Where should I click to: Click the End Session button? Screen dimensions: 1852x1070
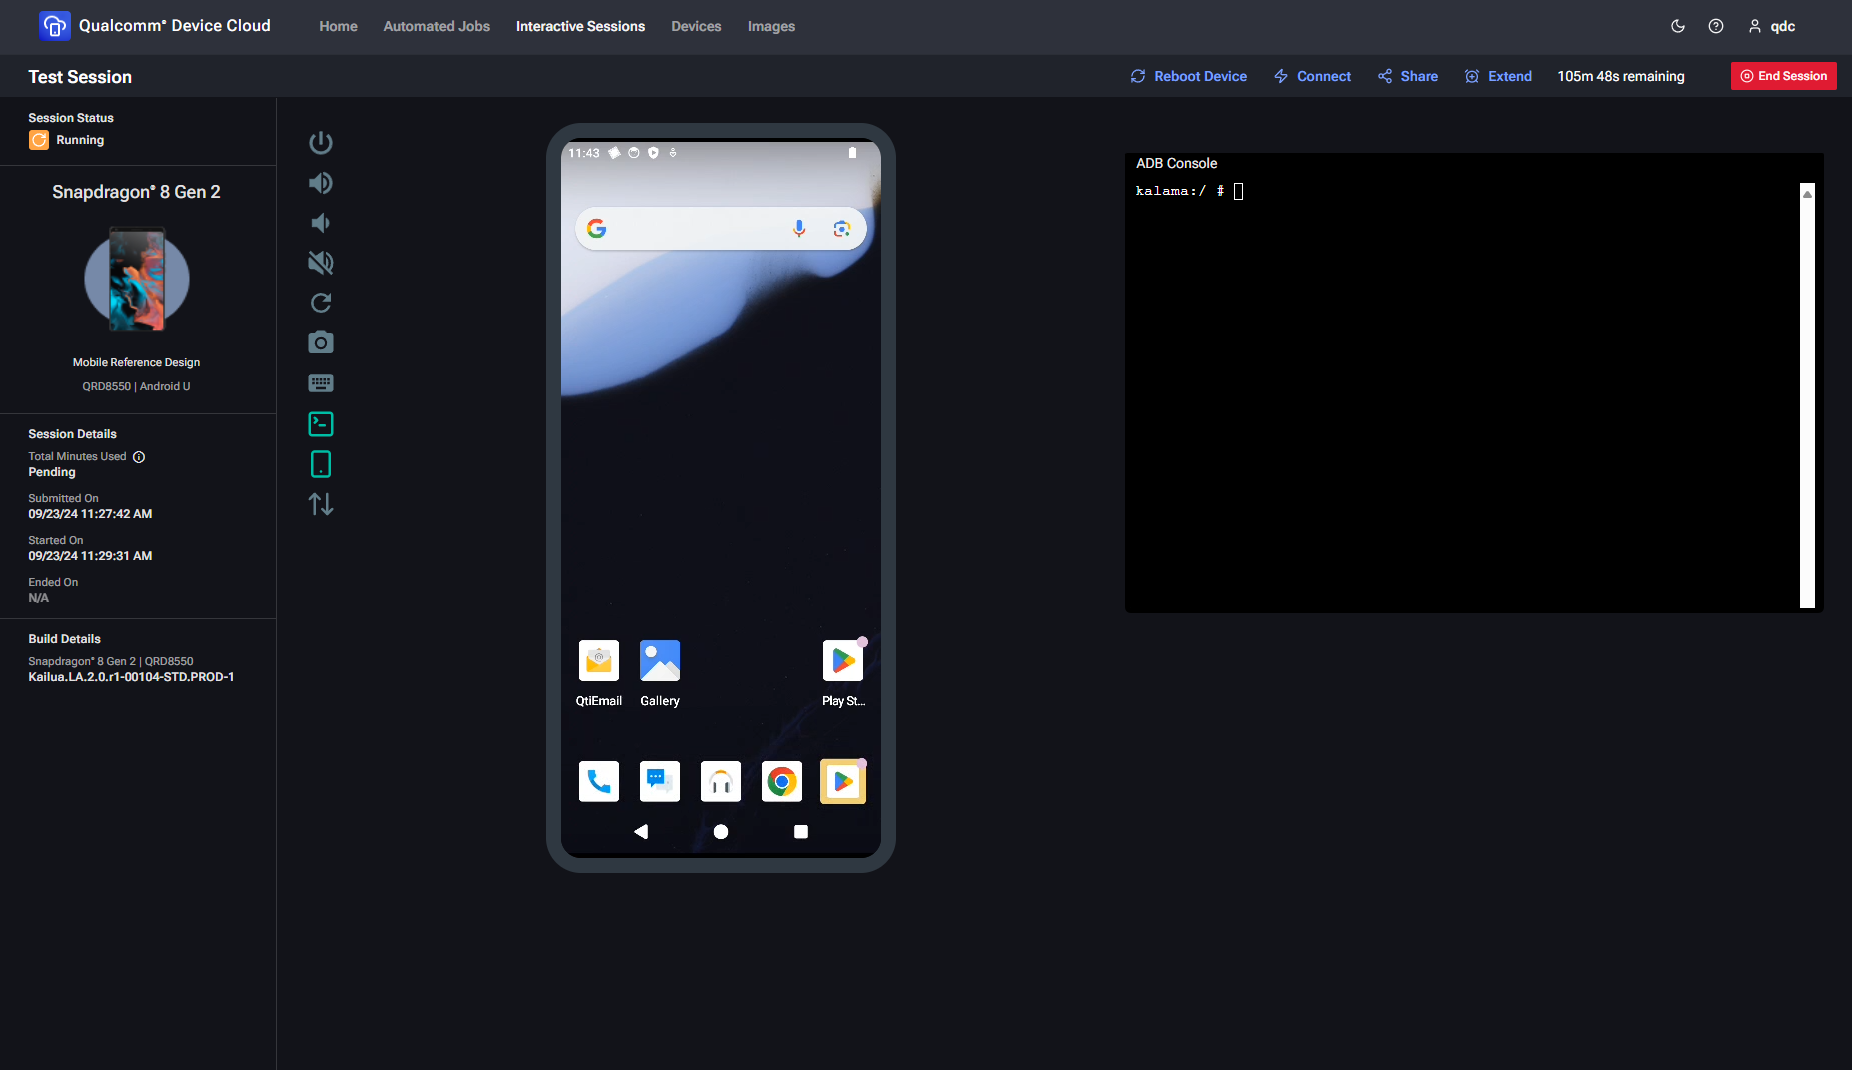click(x=1784, y=76)
